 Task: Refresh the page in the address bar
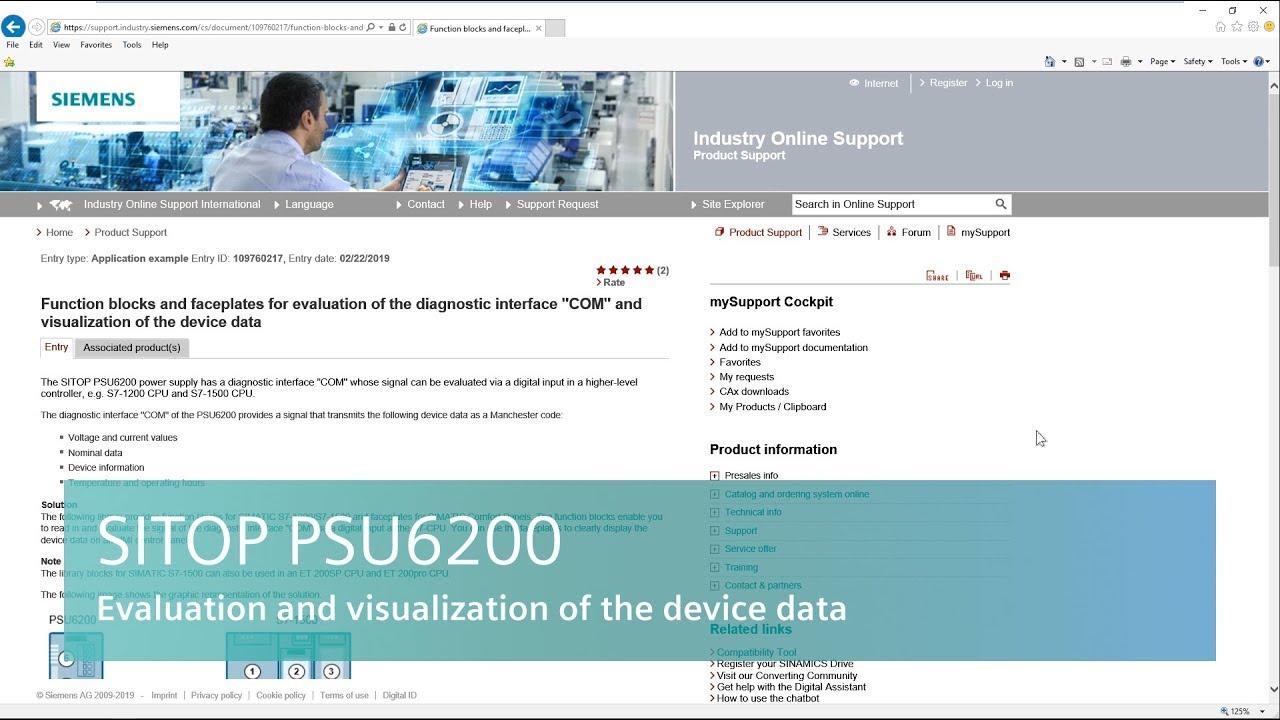pyautogui.click(x=403, y=28)
